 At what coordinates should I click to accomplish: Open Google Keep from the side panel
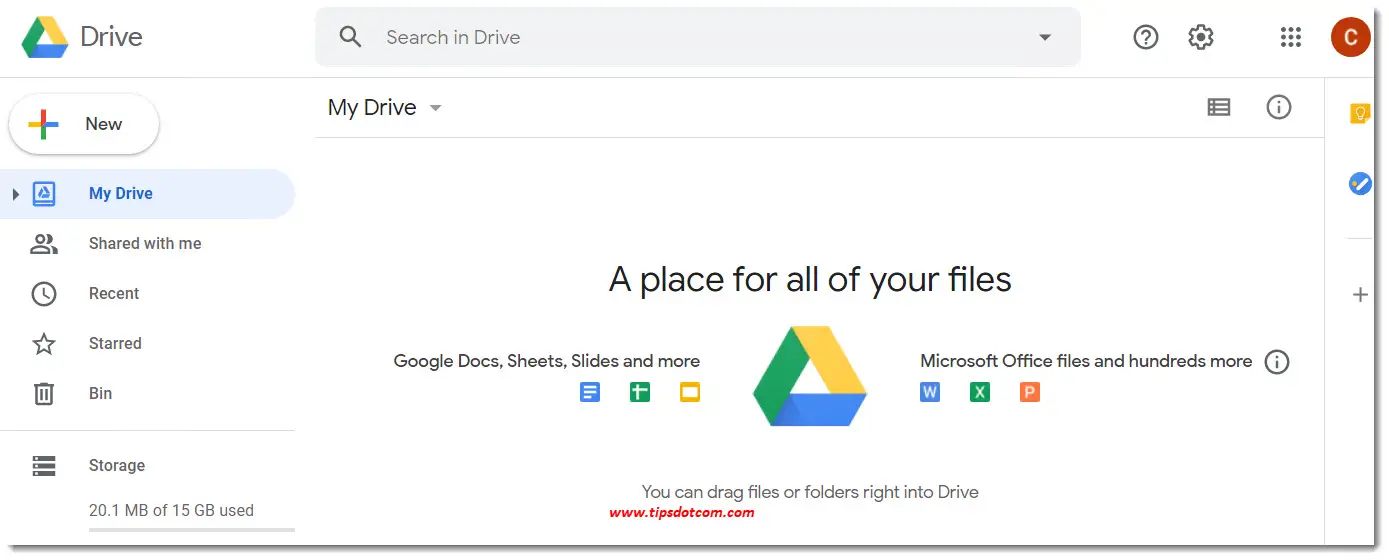pos(1359,113)
